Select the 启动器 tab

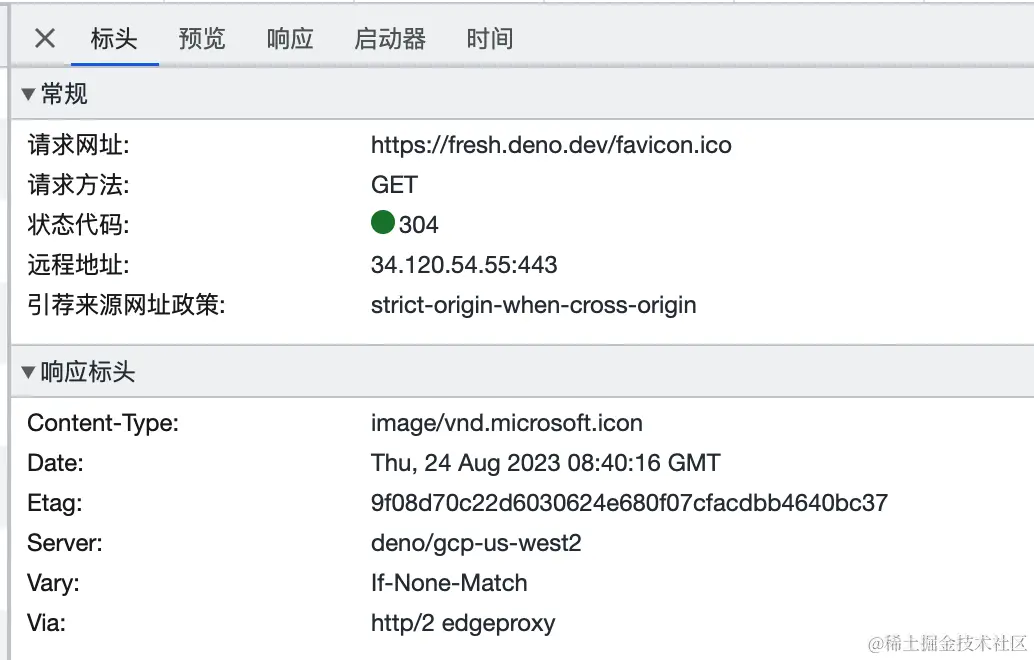click(x=390, y=38)
